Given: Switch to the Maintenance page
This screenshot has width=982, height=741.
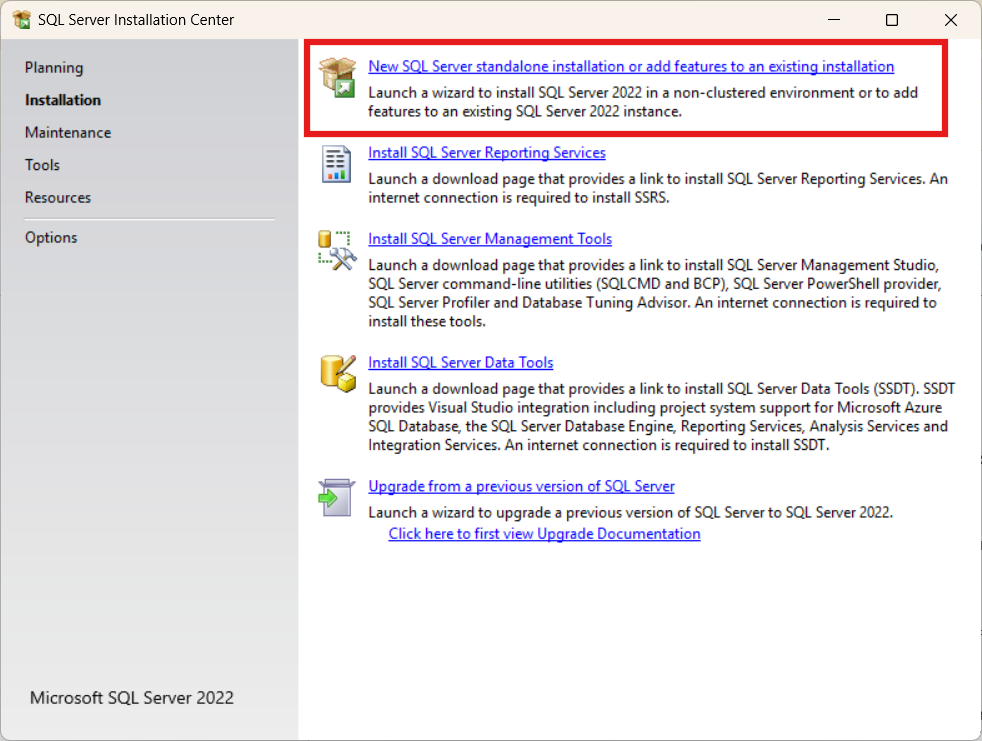Looking at the screenshot, I should coord(68,133).
